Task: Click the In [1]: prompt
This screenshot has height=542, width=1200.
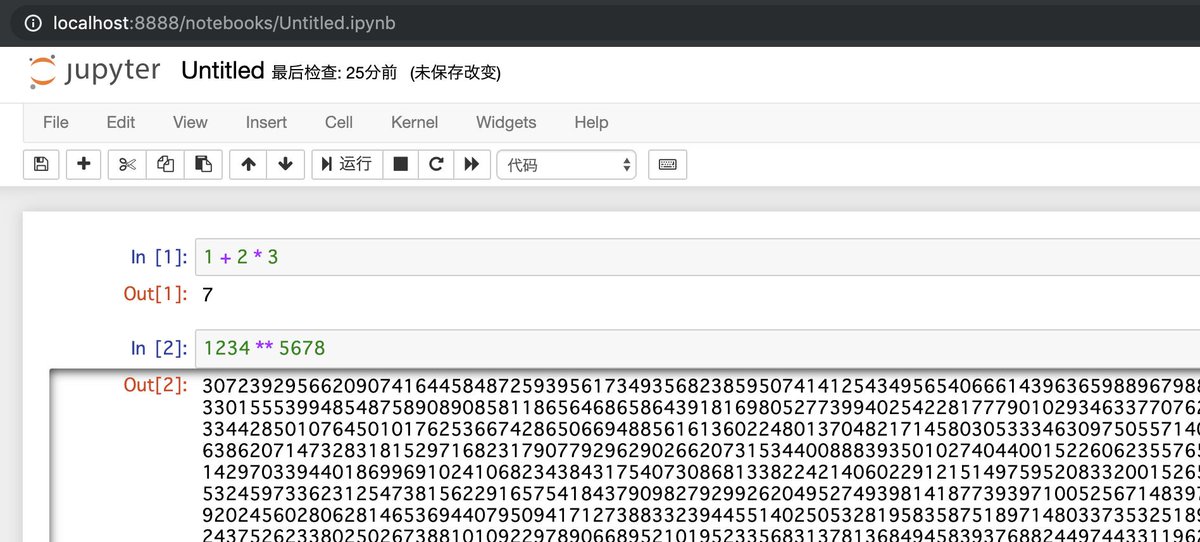Action: [x=159, y=257]
